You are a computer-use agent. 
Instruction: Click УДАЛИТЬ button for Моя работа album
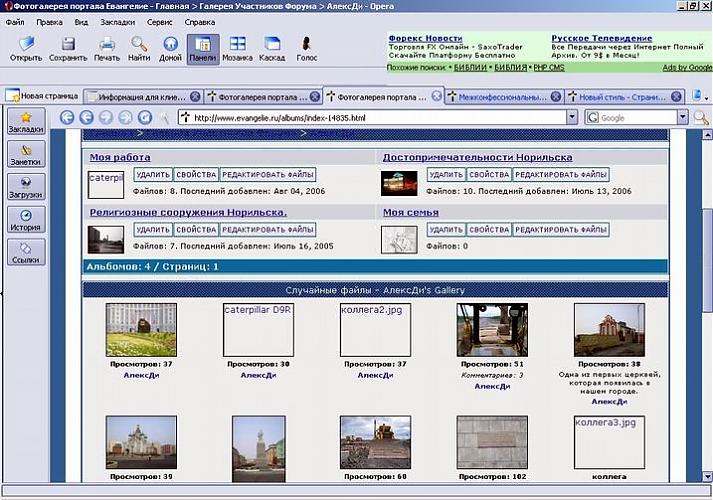(150, 175)
